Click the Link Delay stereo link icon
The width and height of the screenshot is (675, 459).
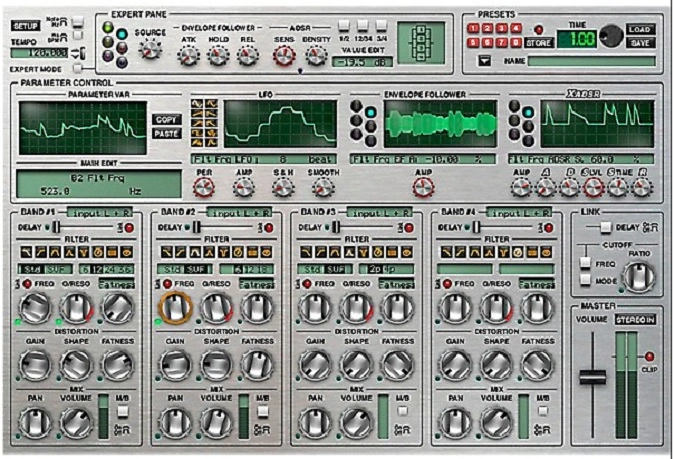click(650, 227)
